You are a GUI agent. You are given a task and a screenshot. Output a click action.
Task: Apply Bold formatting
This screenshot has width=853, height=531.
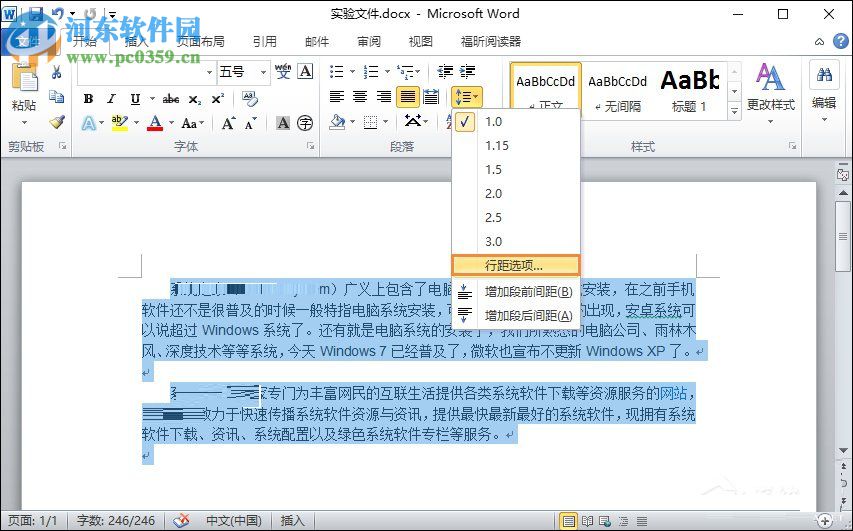tap(88, 99)
